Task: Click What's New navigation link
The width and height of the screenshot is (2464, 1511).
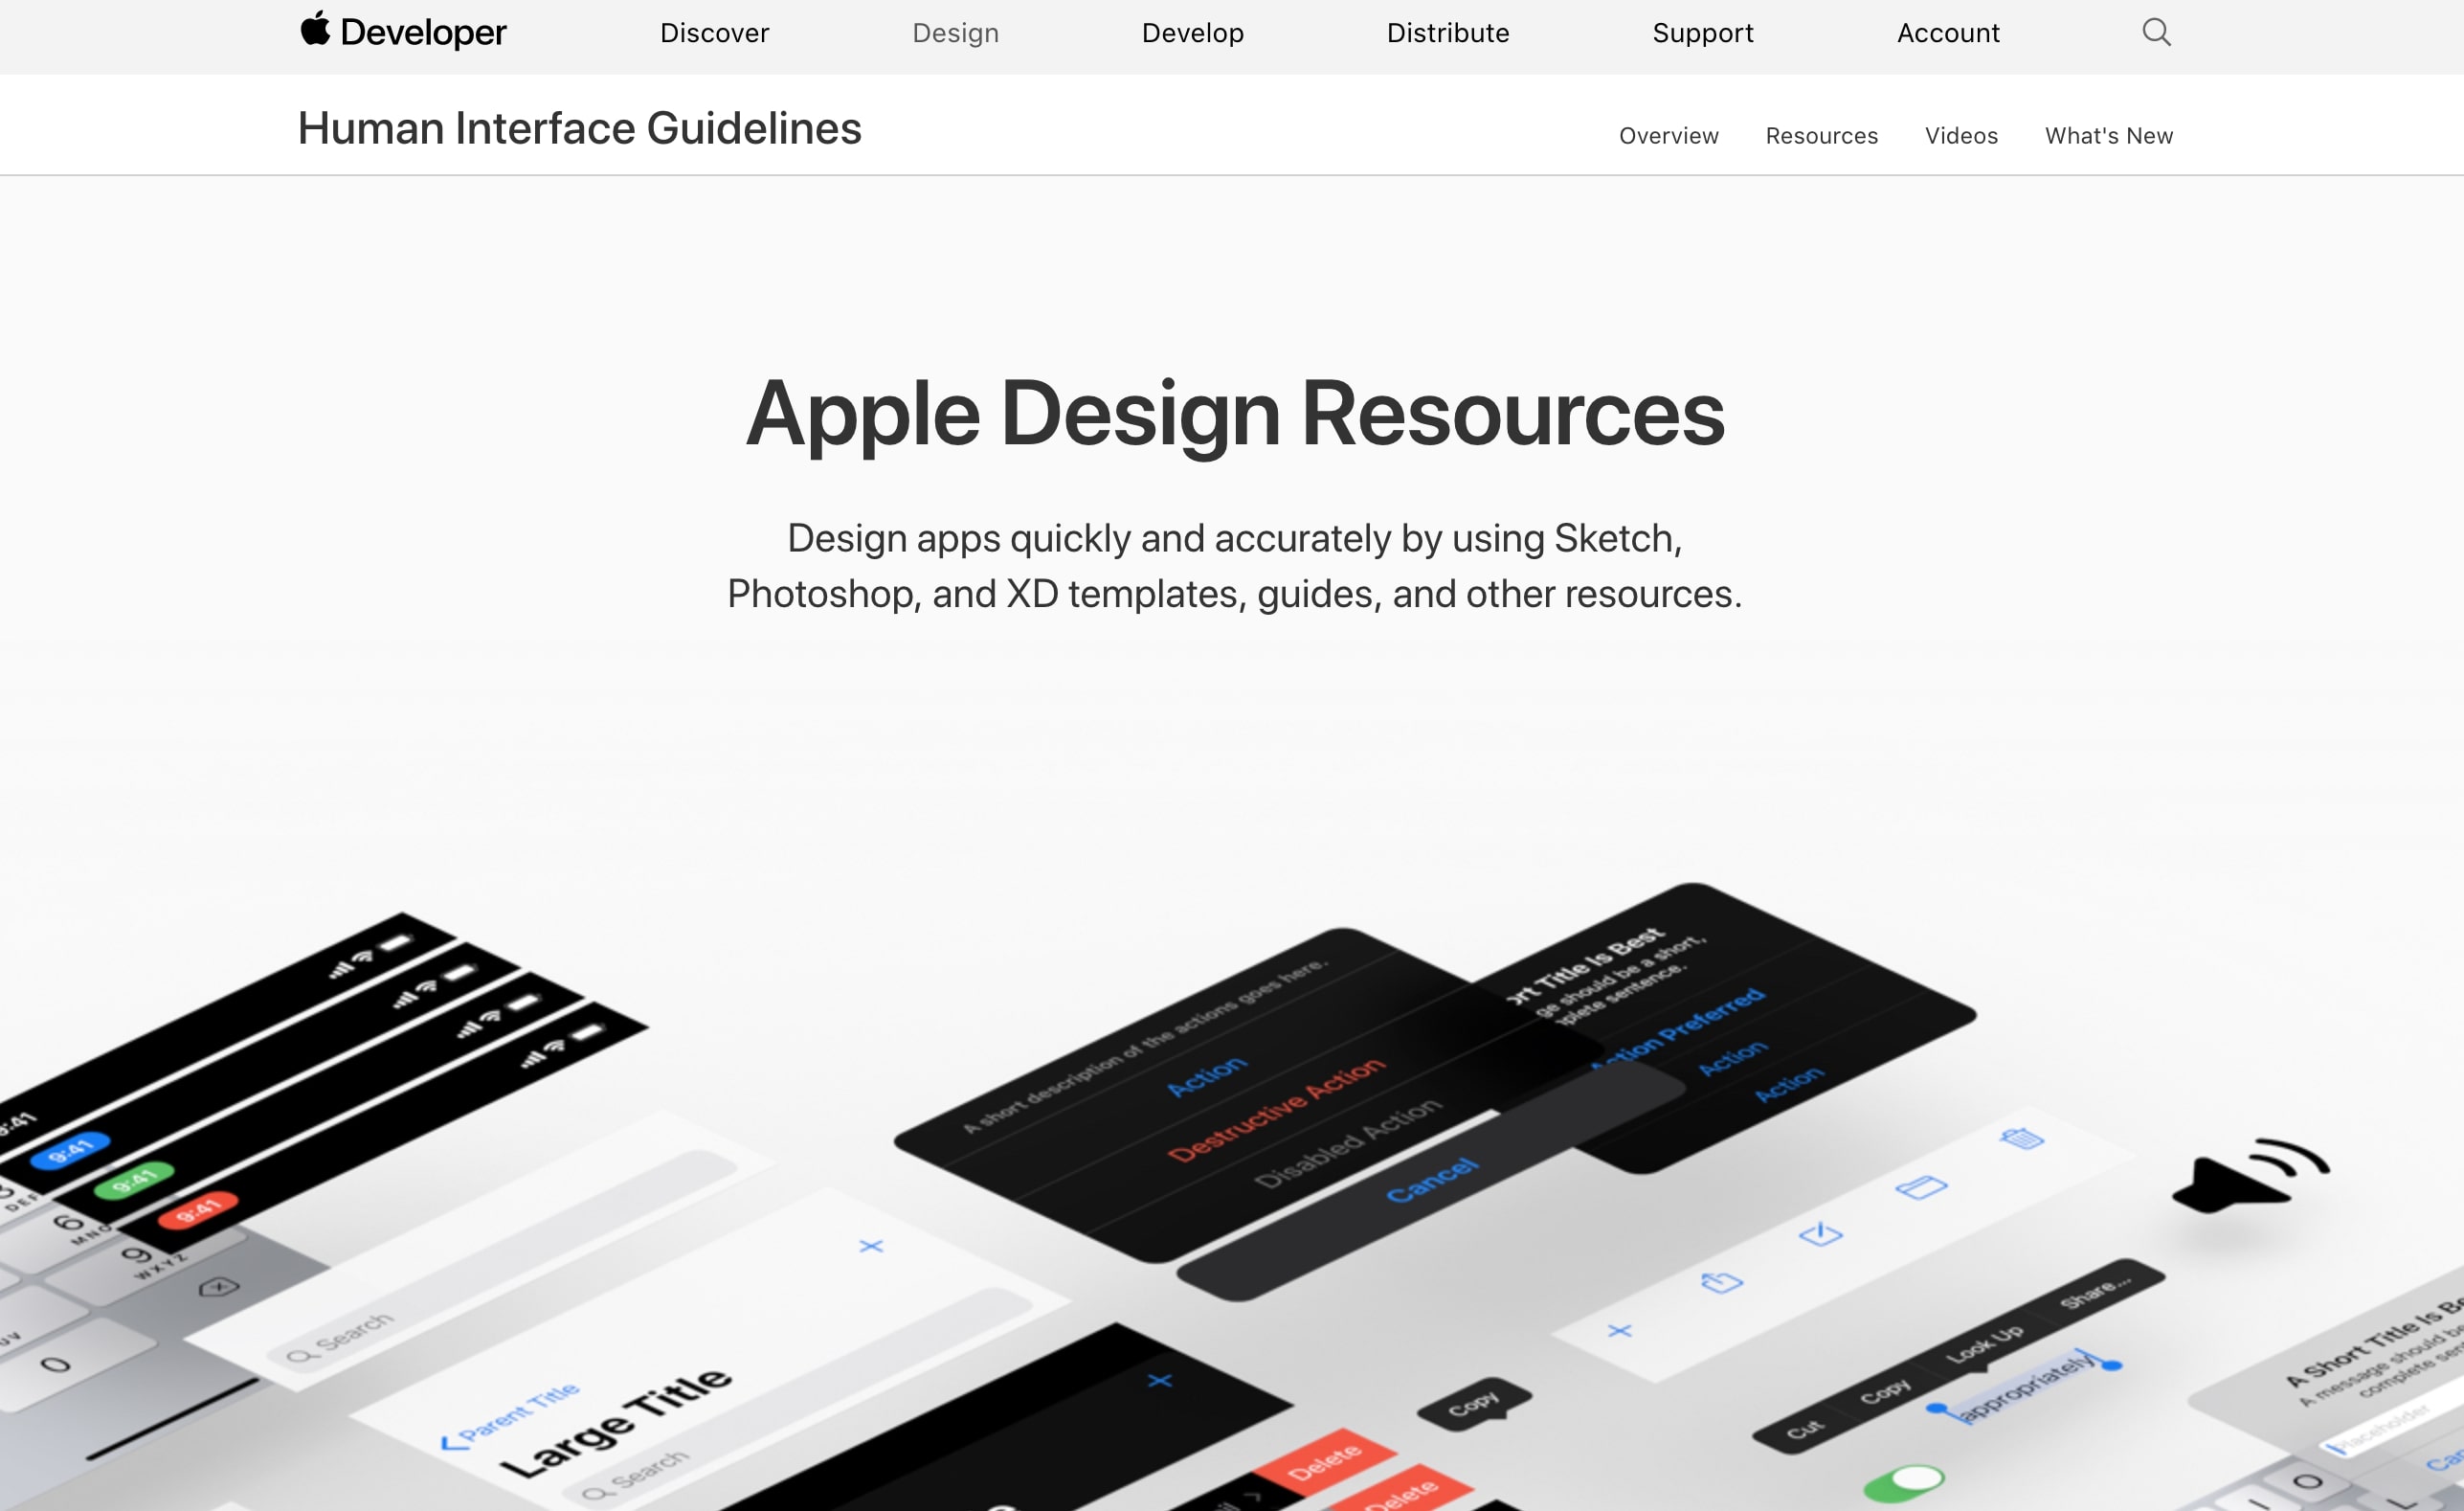Action: (2109, 136)
